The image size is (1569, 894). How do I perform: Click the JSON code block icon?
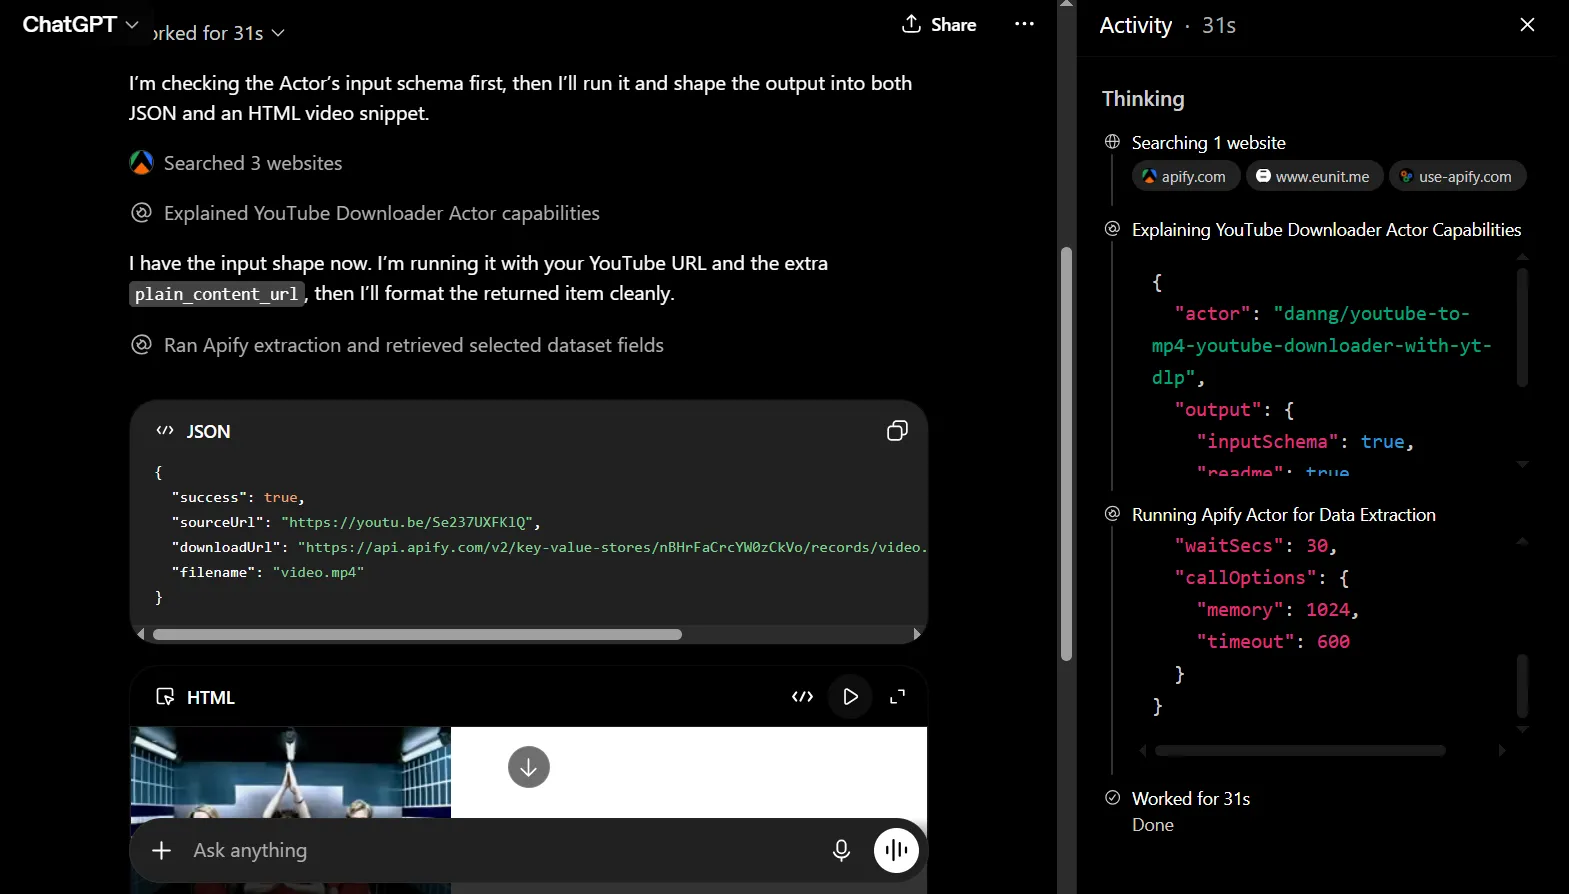[165, 431]
